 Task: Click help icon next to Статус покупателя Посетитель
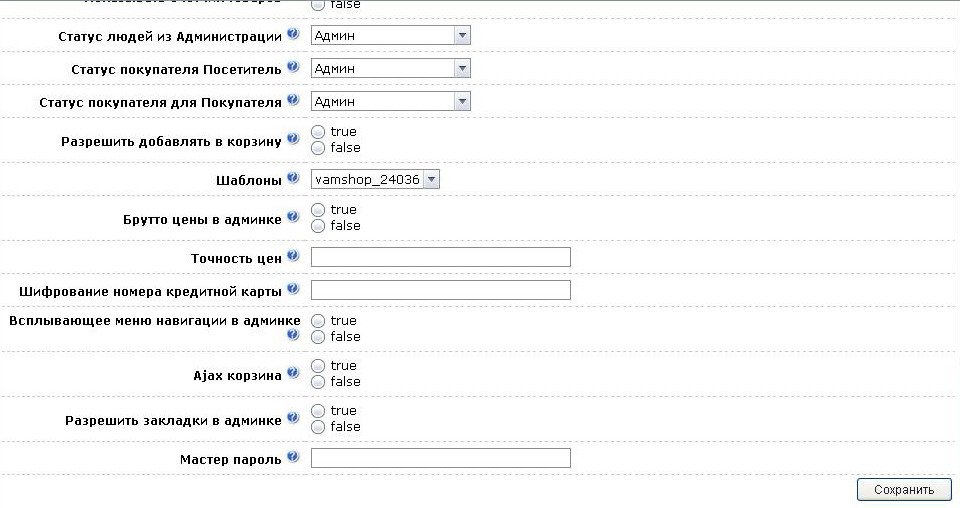pos(293,67)
